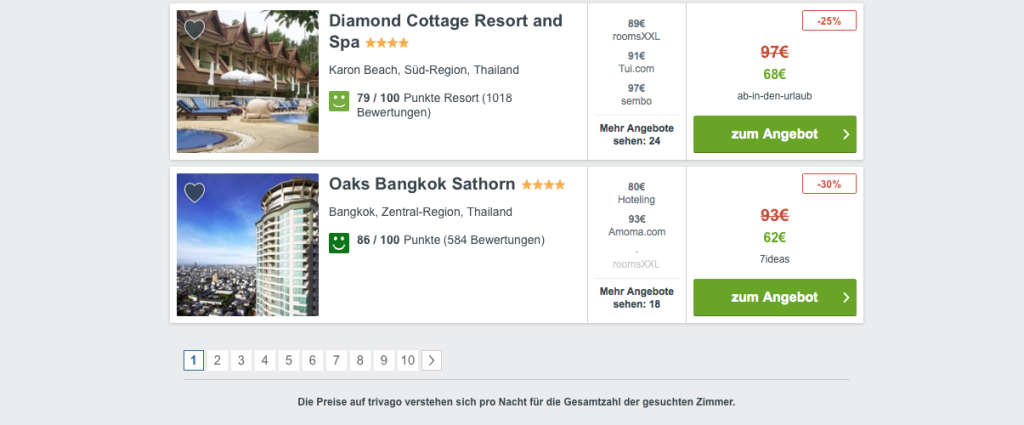The height and width of the screenshot is (425, 1024).
Task: Expand more offers for Oaks Bangkok (18)
Action: pyautogui.click(x=637, y=298)
